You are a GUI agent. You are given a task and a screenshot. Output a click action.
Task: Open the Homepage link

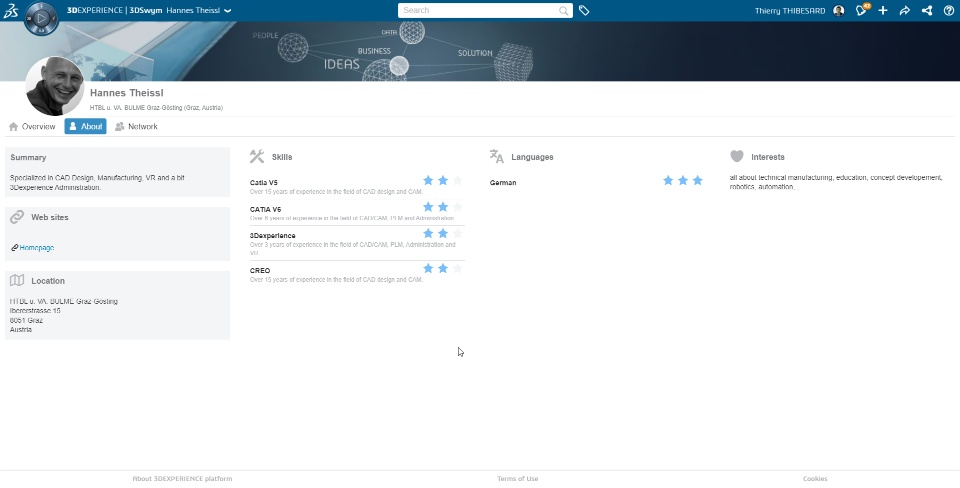37,247
